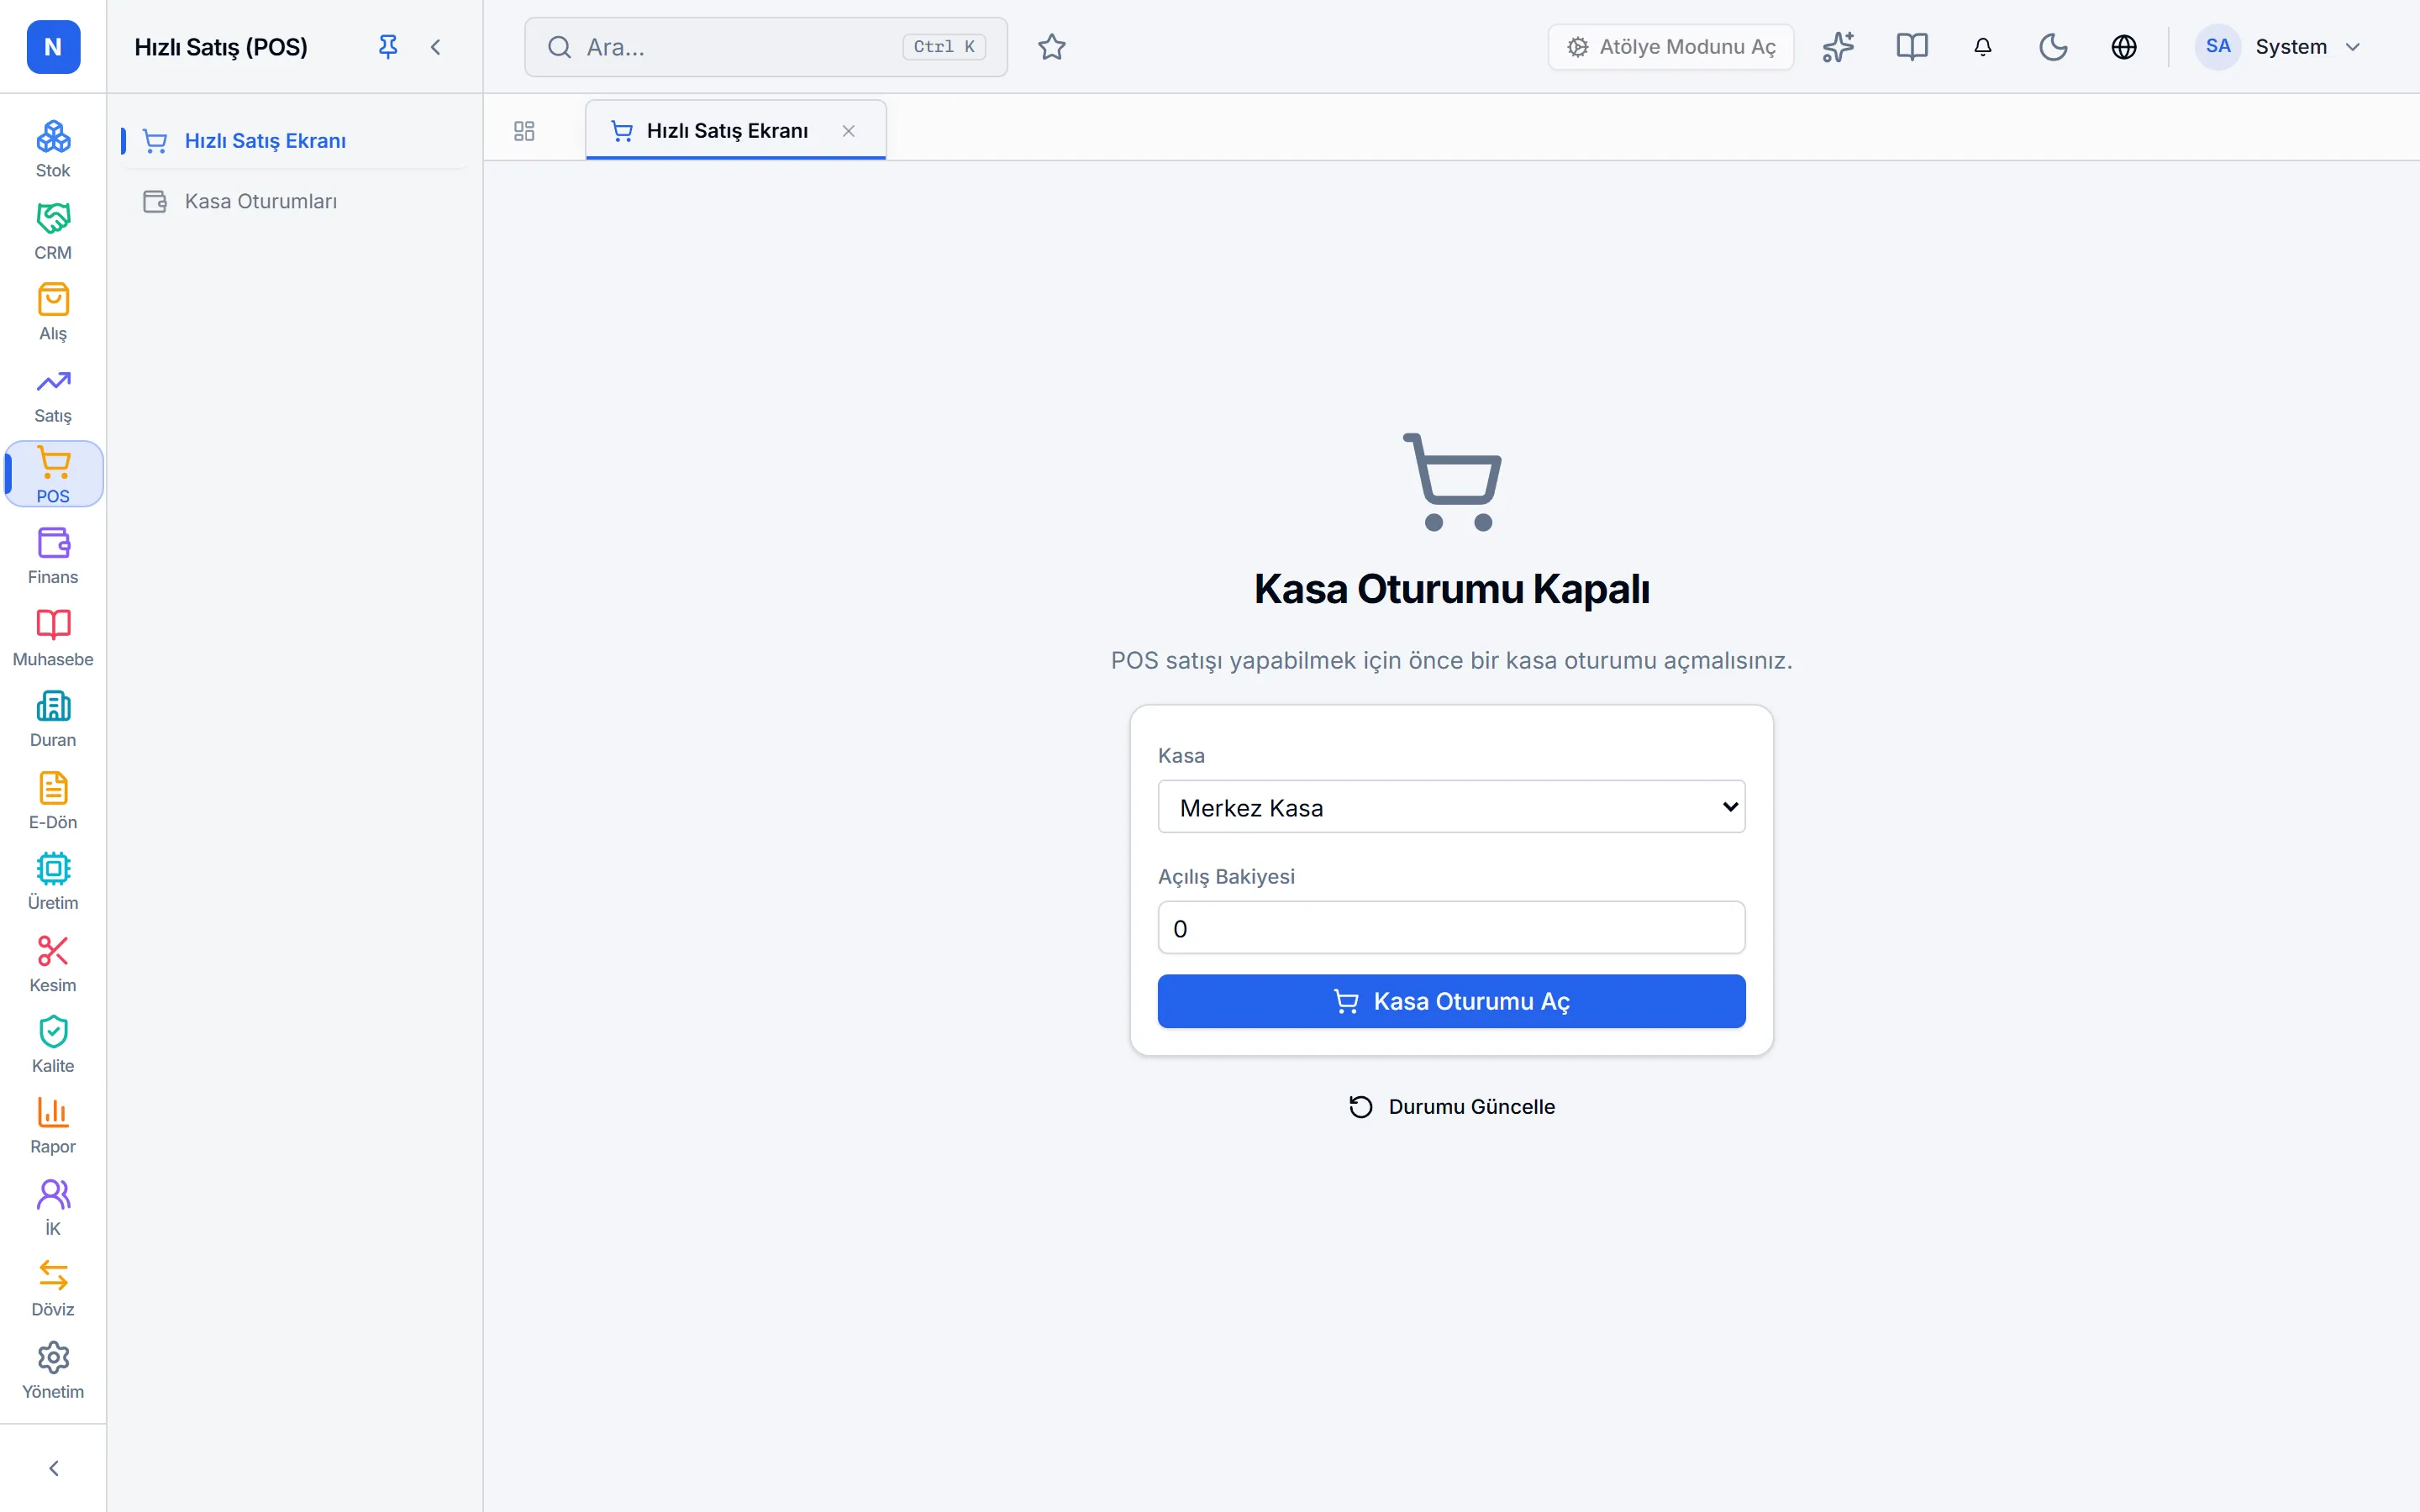Open the Yönetim administration module

pyautogui.click(x=53, y=1371)
